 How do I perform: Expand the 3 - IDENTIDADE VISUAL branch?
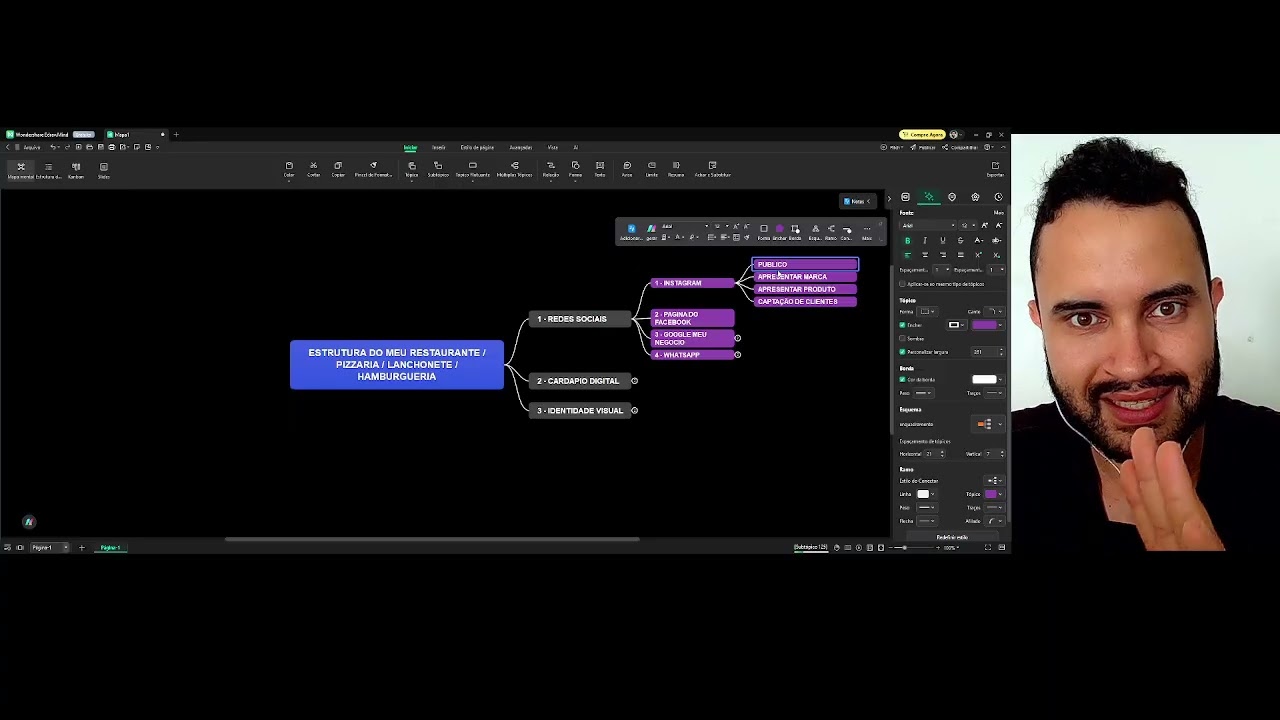click(x=635, y=411)
